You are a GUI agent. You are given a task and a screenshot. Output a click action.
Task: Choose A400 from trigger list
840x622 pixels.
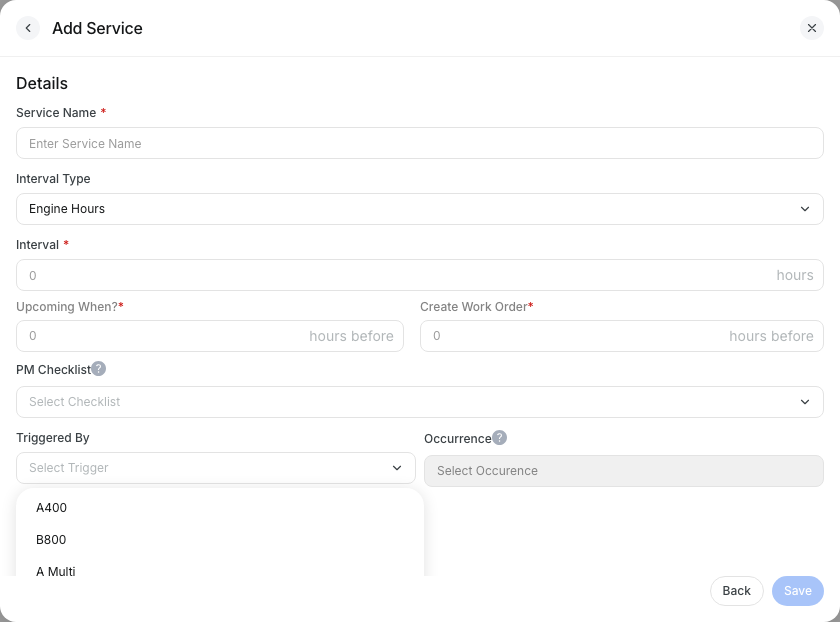click(220, 507)
